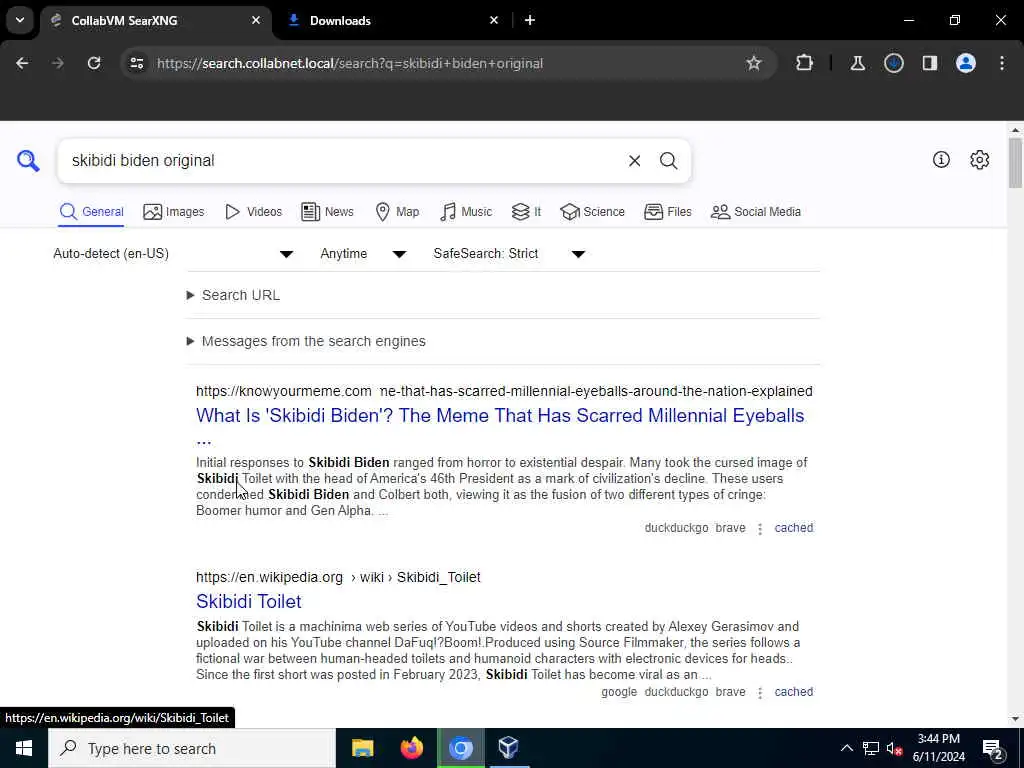Close the CollabVM SearXNG tab
The width and height of the screenshot is (1024, 768).
(255, 20)
